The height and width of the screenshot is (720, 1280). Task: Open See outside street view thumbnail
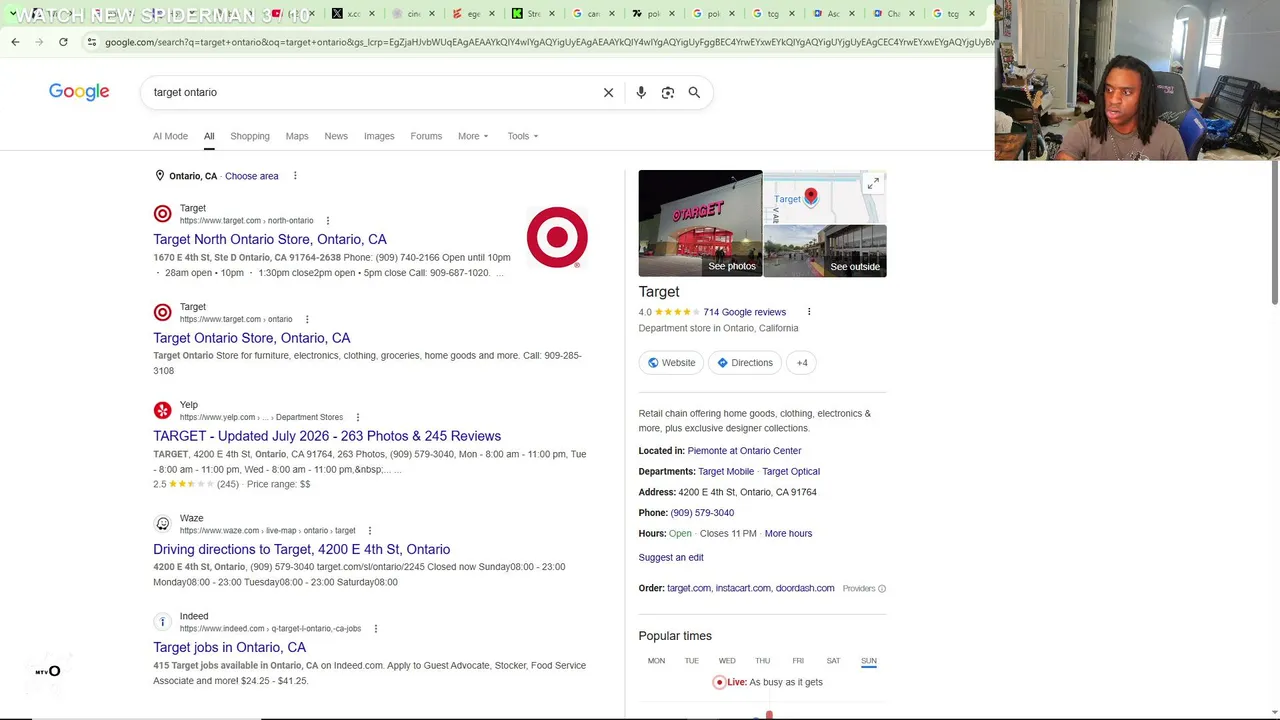coord(825,251)
